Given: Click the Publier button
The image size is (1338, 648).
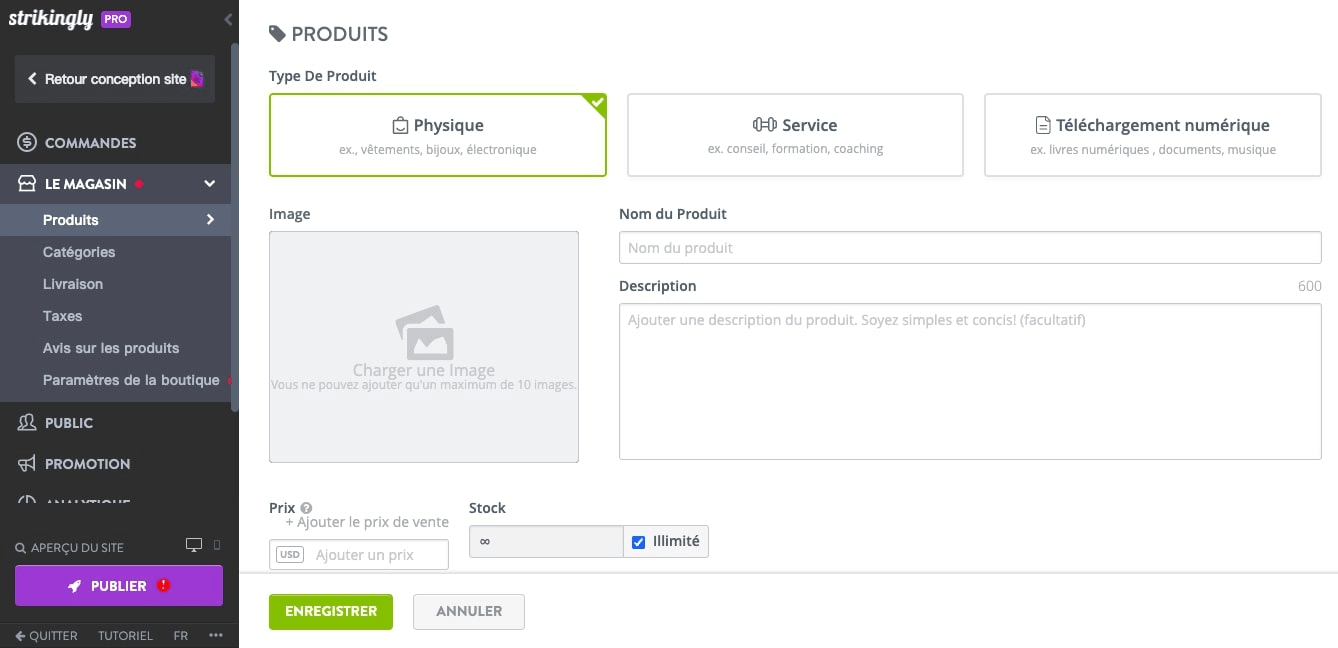Looking at the screenshot, I should coord(119,586).
